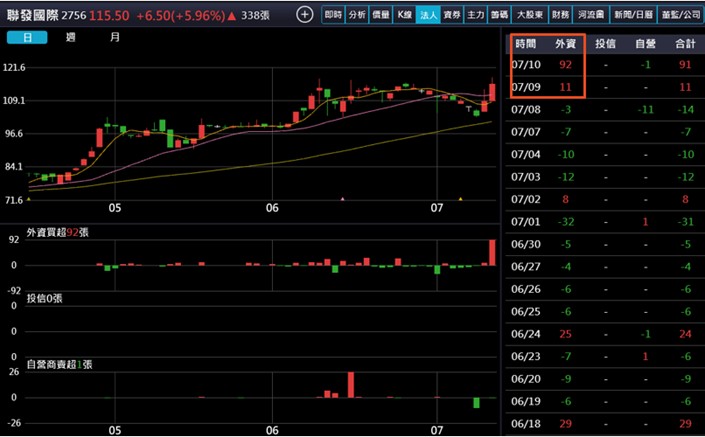Add stock to watchlist with plus icon
Viewport: 705px width, 437px height.
(304, 15)
